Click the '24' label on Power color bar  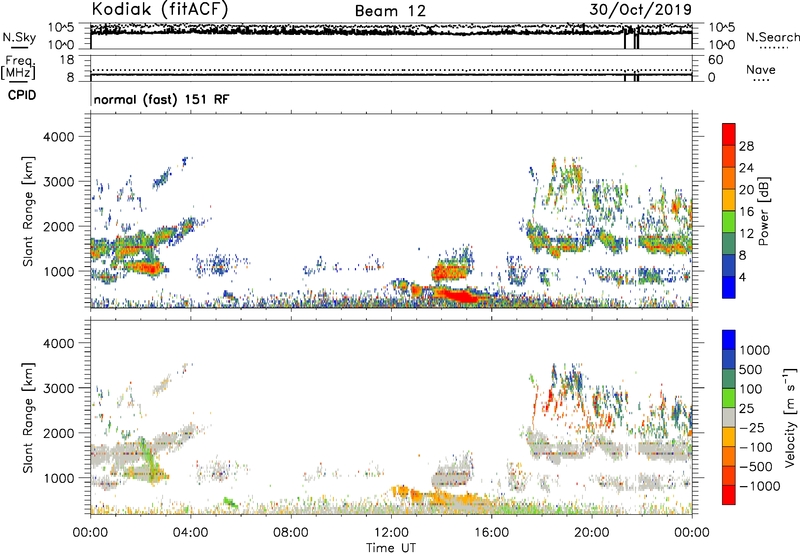746,168
